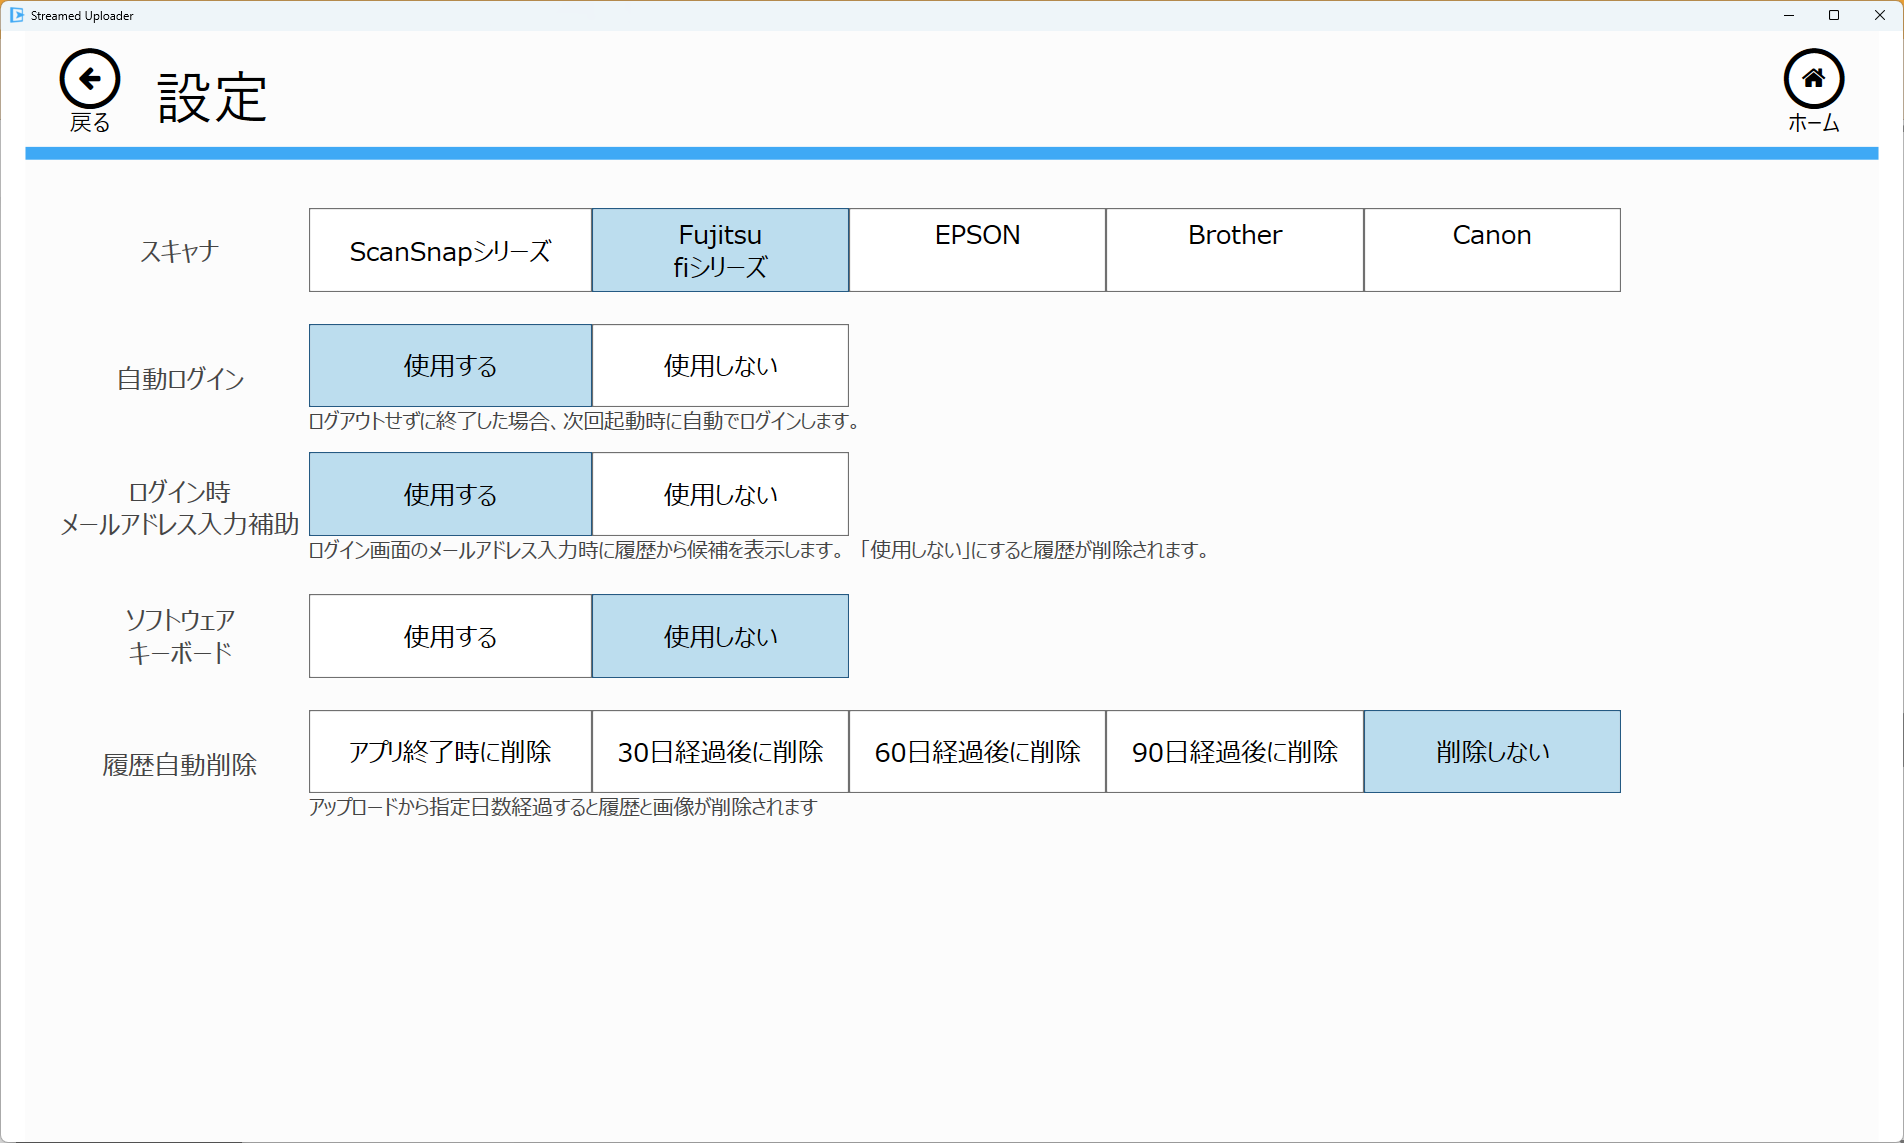The image size is (1904, 1143).
Task: Go to home via ホーム icon
Action: point(1813,80)
